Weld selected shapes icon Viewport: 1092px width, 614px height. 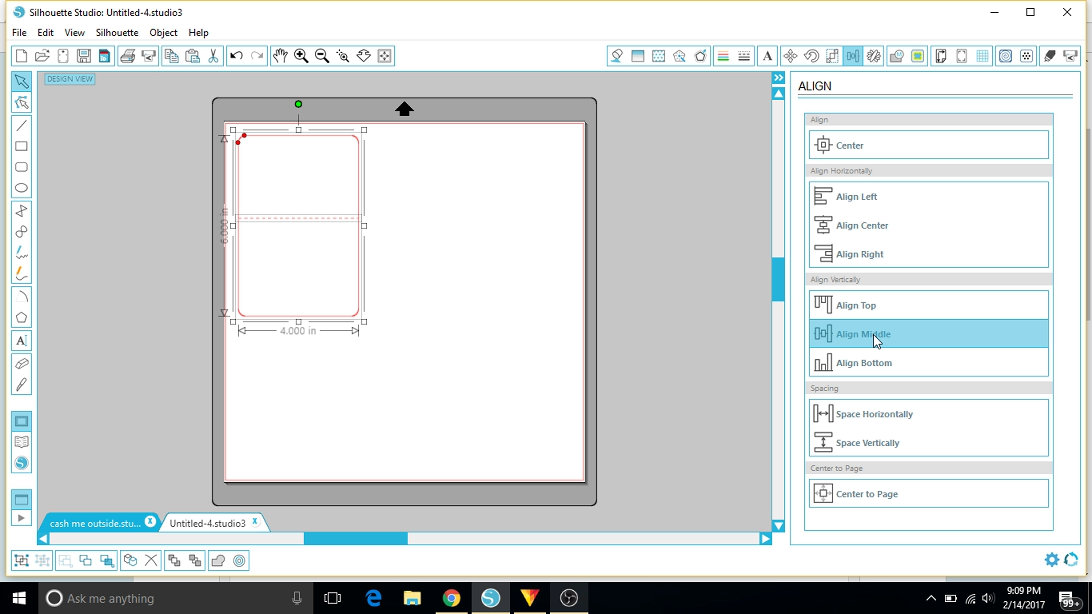218,560
